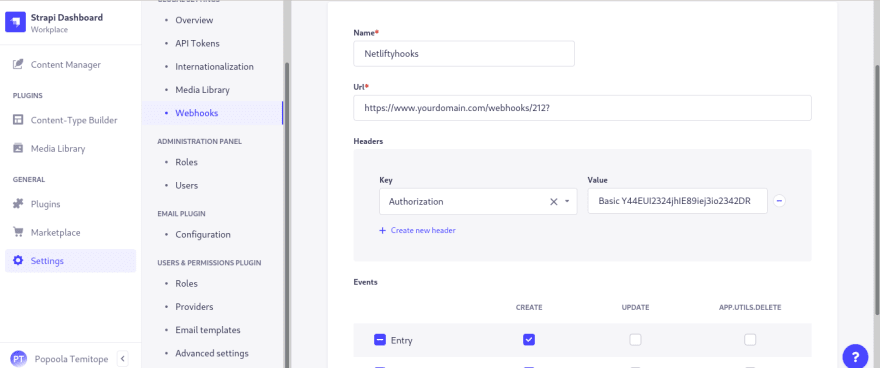Click the Authorization key combo box
This screenshot has width=880, height=368.
[478, 201]
